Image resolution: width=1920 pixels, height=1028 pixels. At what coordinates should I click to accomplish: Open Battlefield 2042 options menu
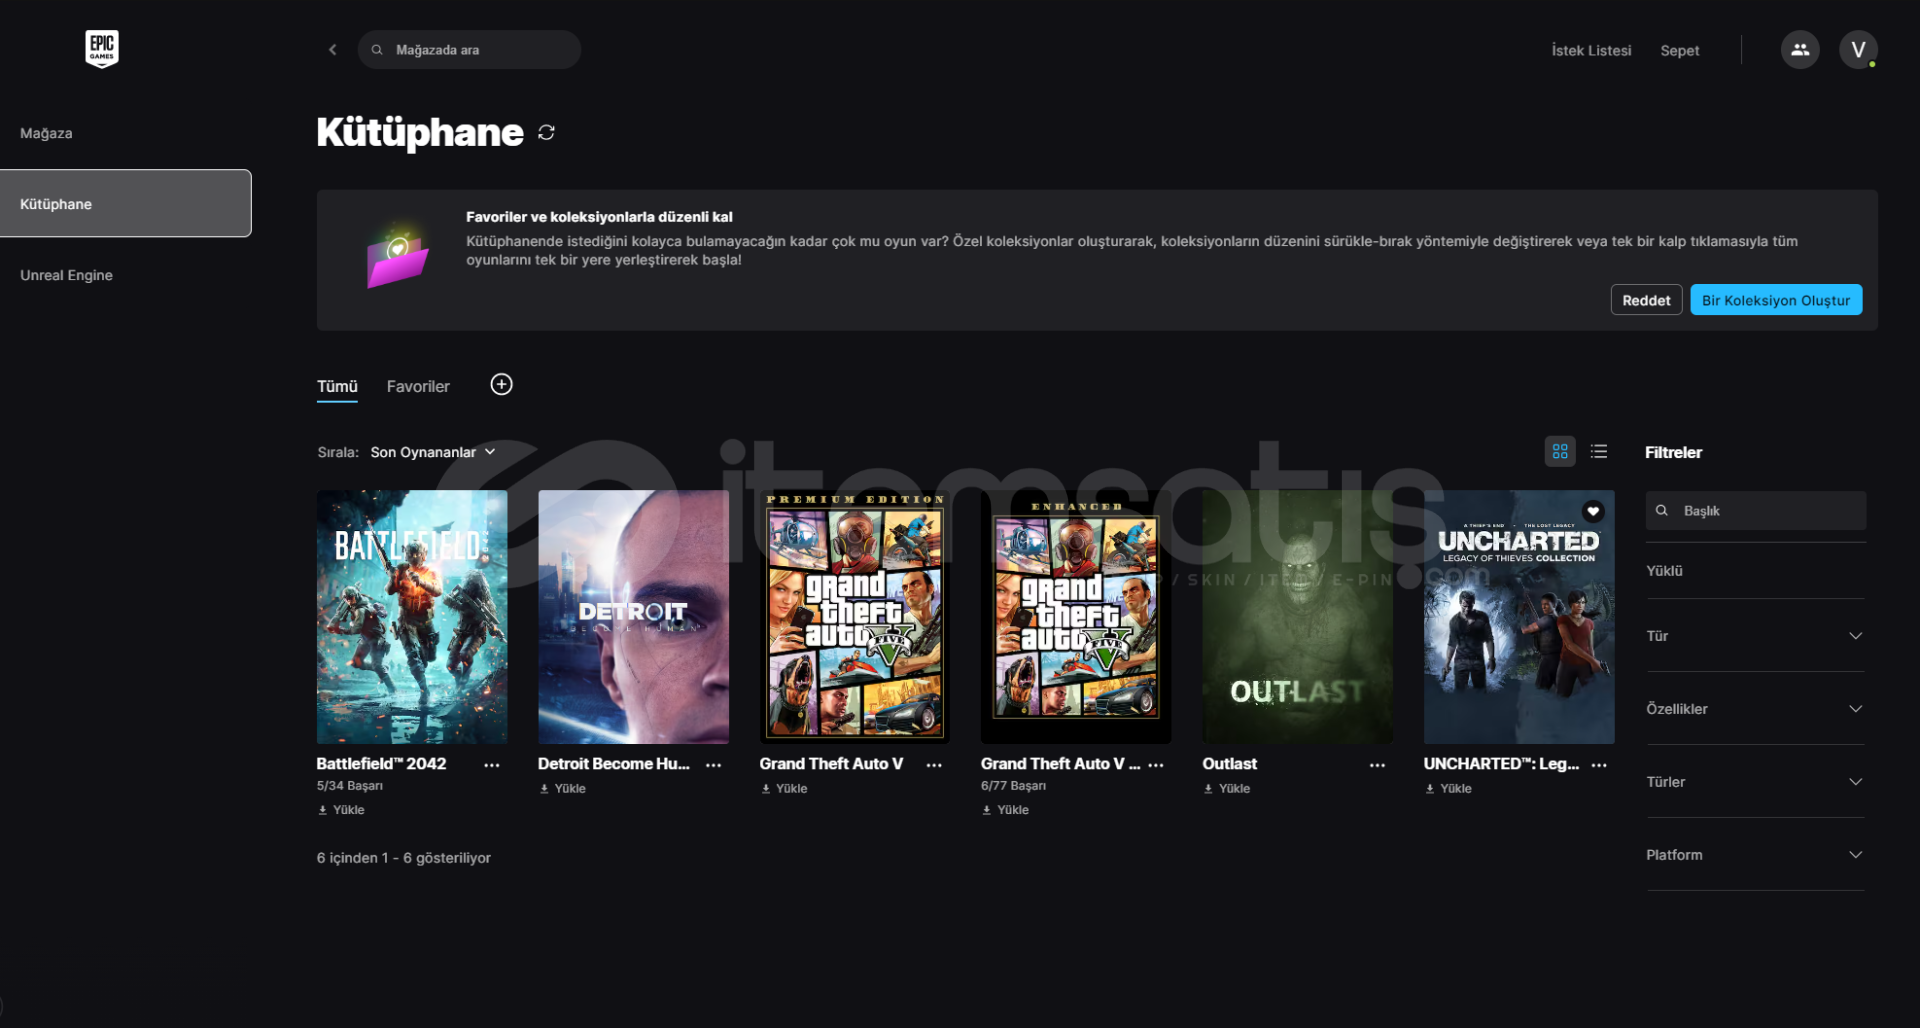(x=492, y=765)
